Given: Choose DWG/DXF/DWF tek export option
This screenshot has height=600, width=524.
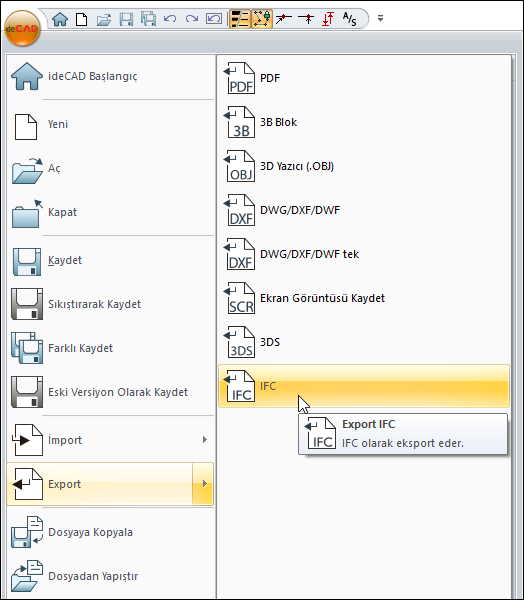Looking at the screenshot, I should tap(364, 254).
